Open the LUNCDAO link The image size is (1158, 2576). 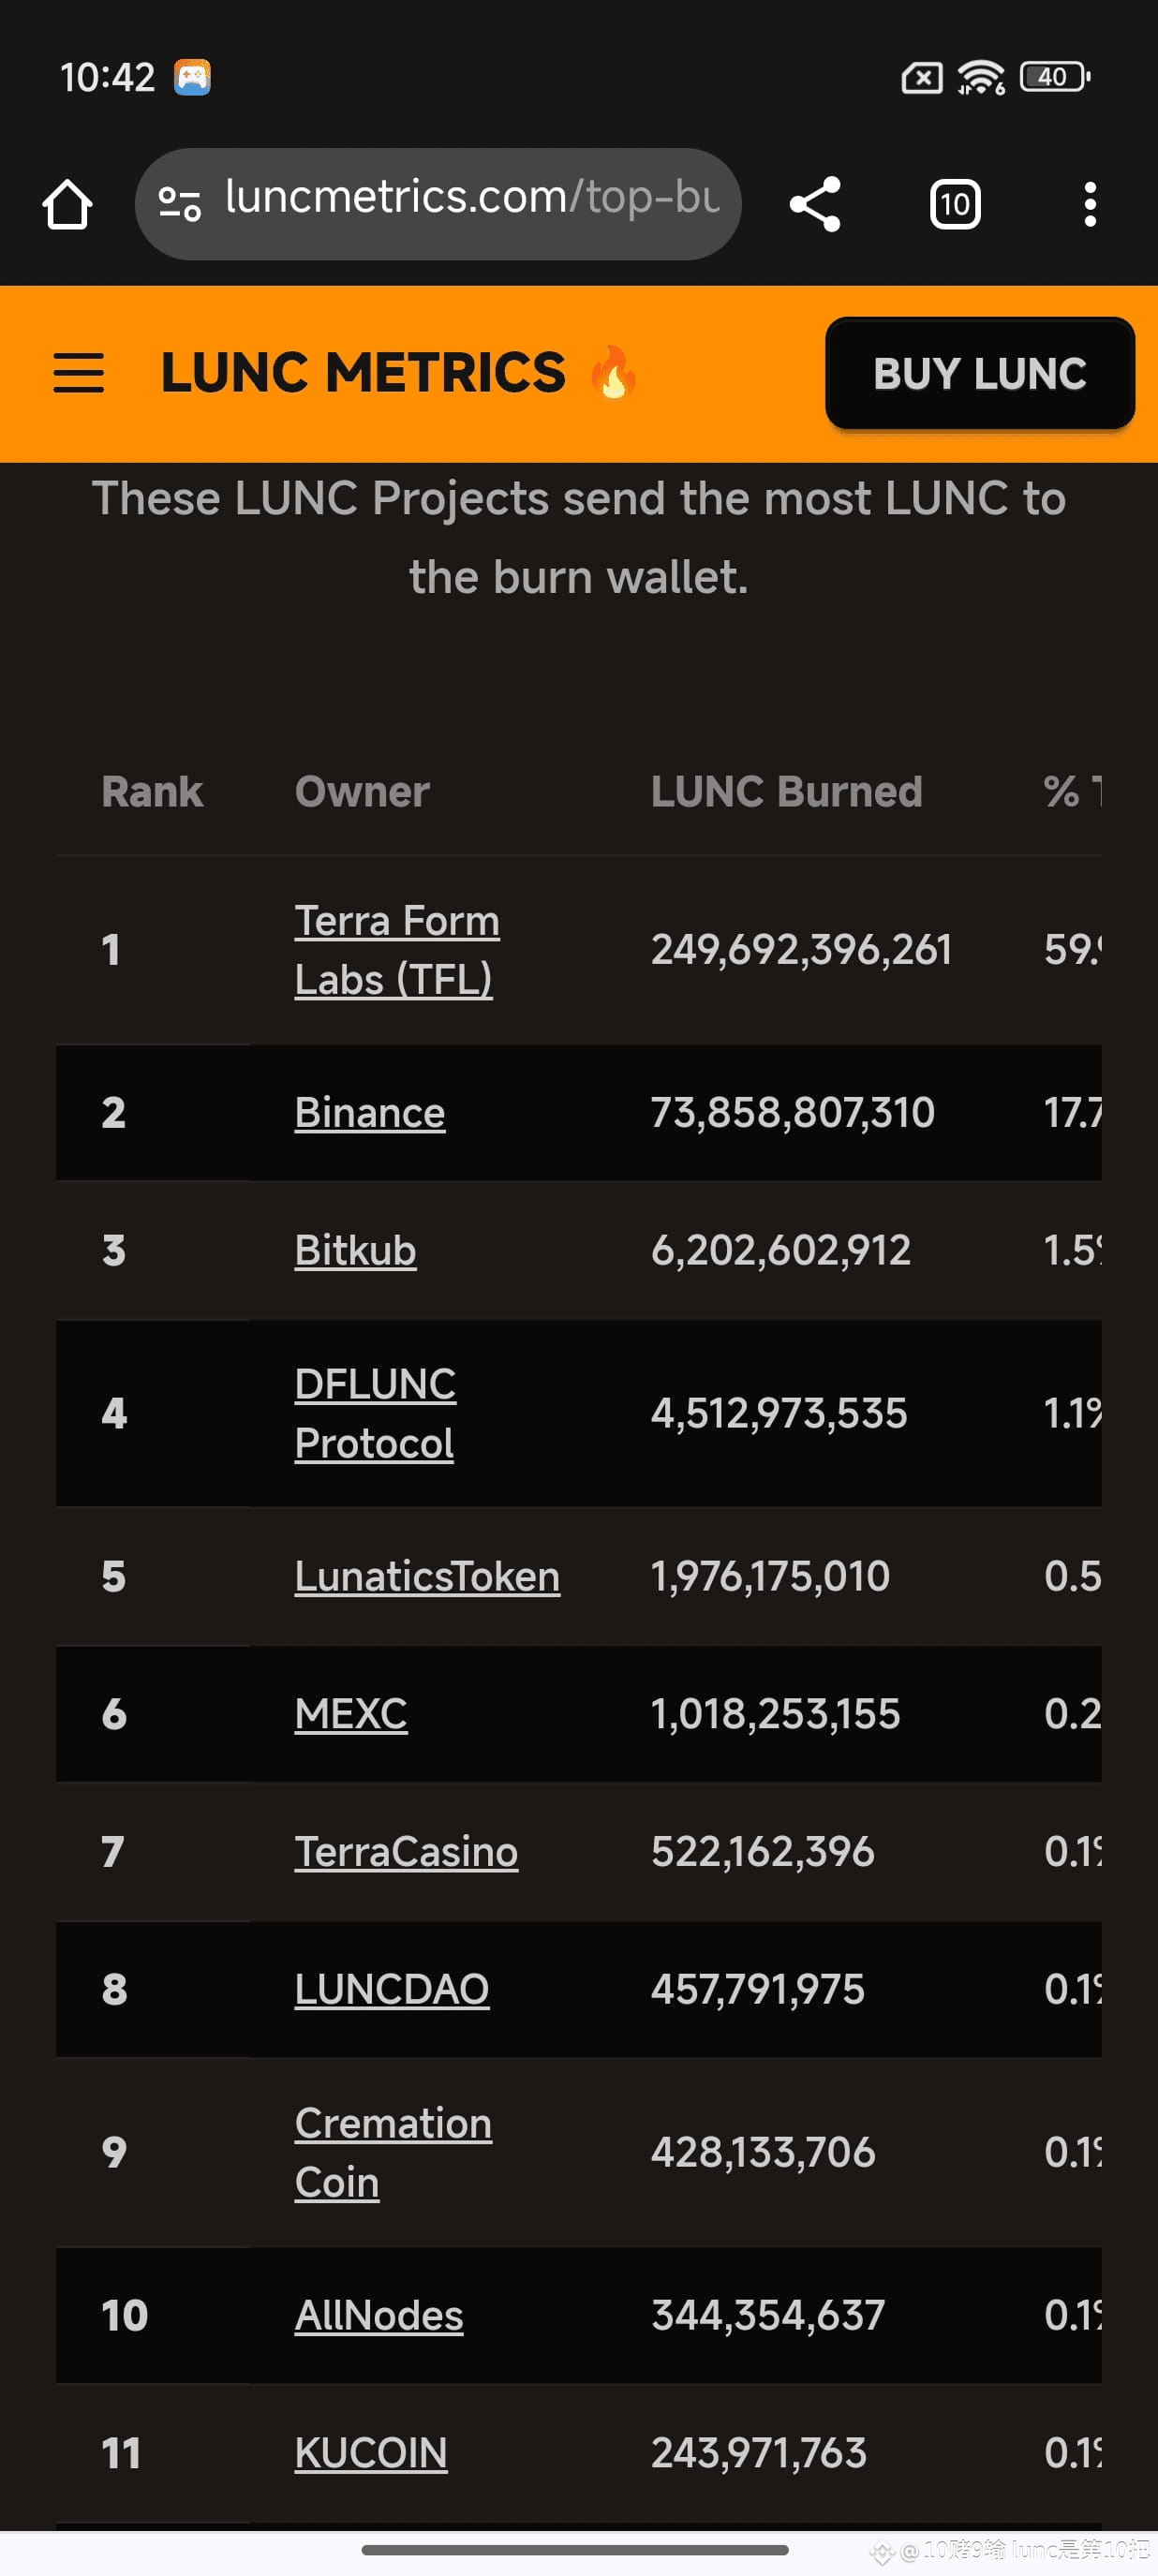coord(392,1988)
